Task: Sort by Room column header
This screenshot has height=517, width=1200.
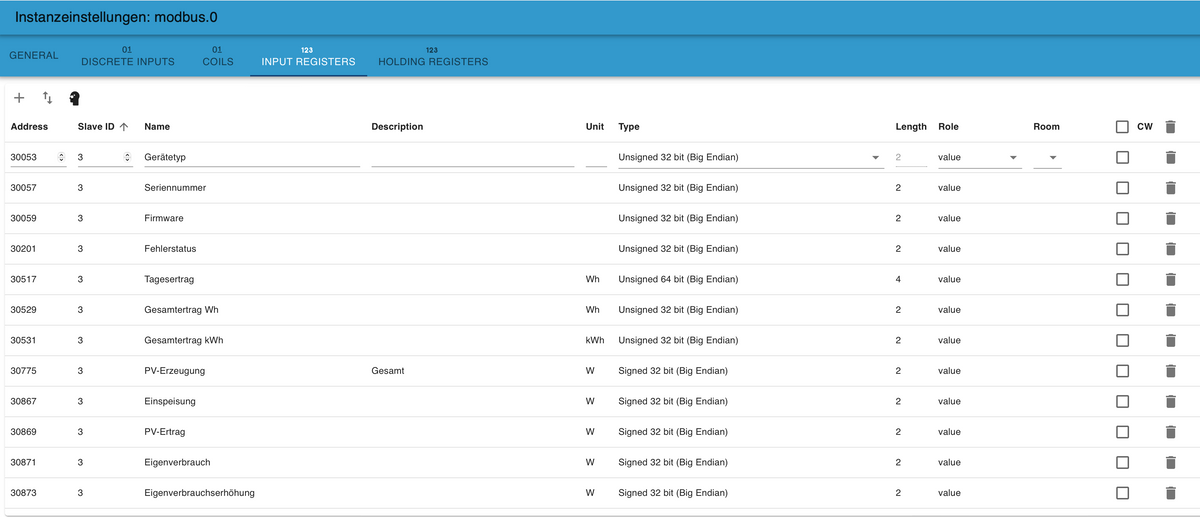Action: (x=1047, y=127)
